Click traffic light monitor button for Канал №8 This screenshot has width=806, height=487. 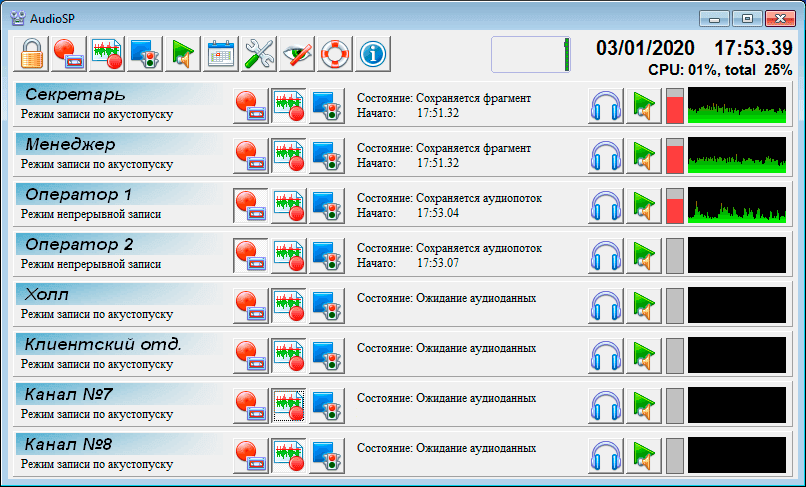(327, 455)
